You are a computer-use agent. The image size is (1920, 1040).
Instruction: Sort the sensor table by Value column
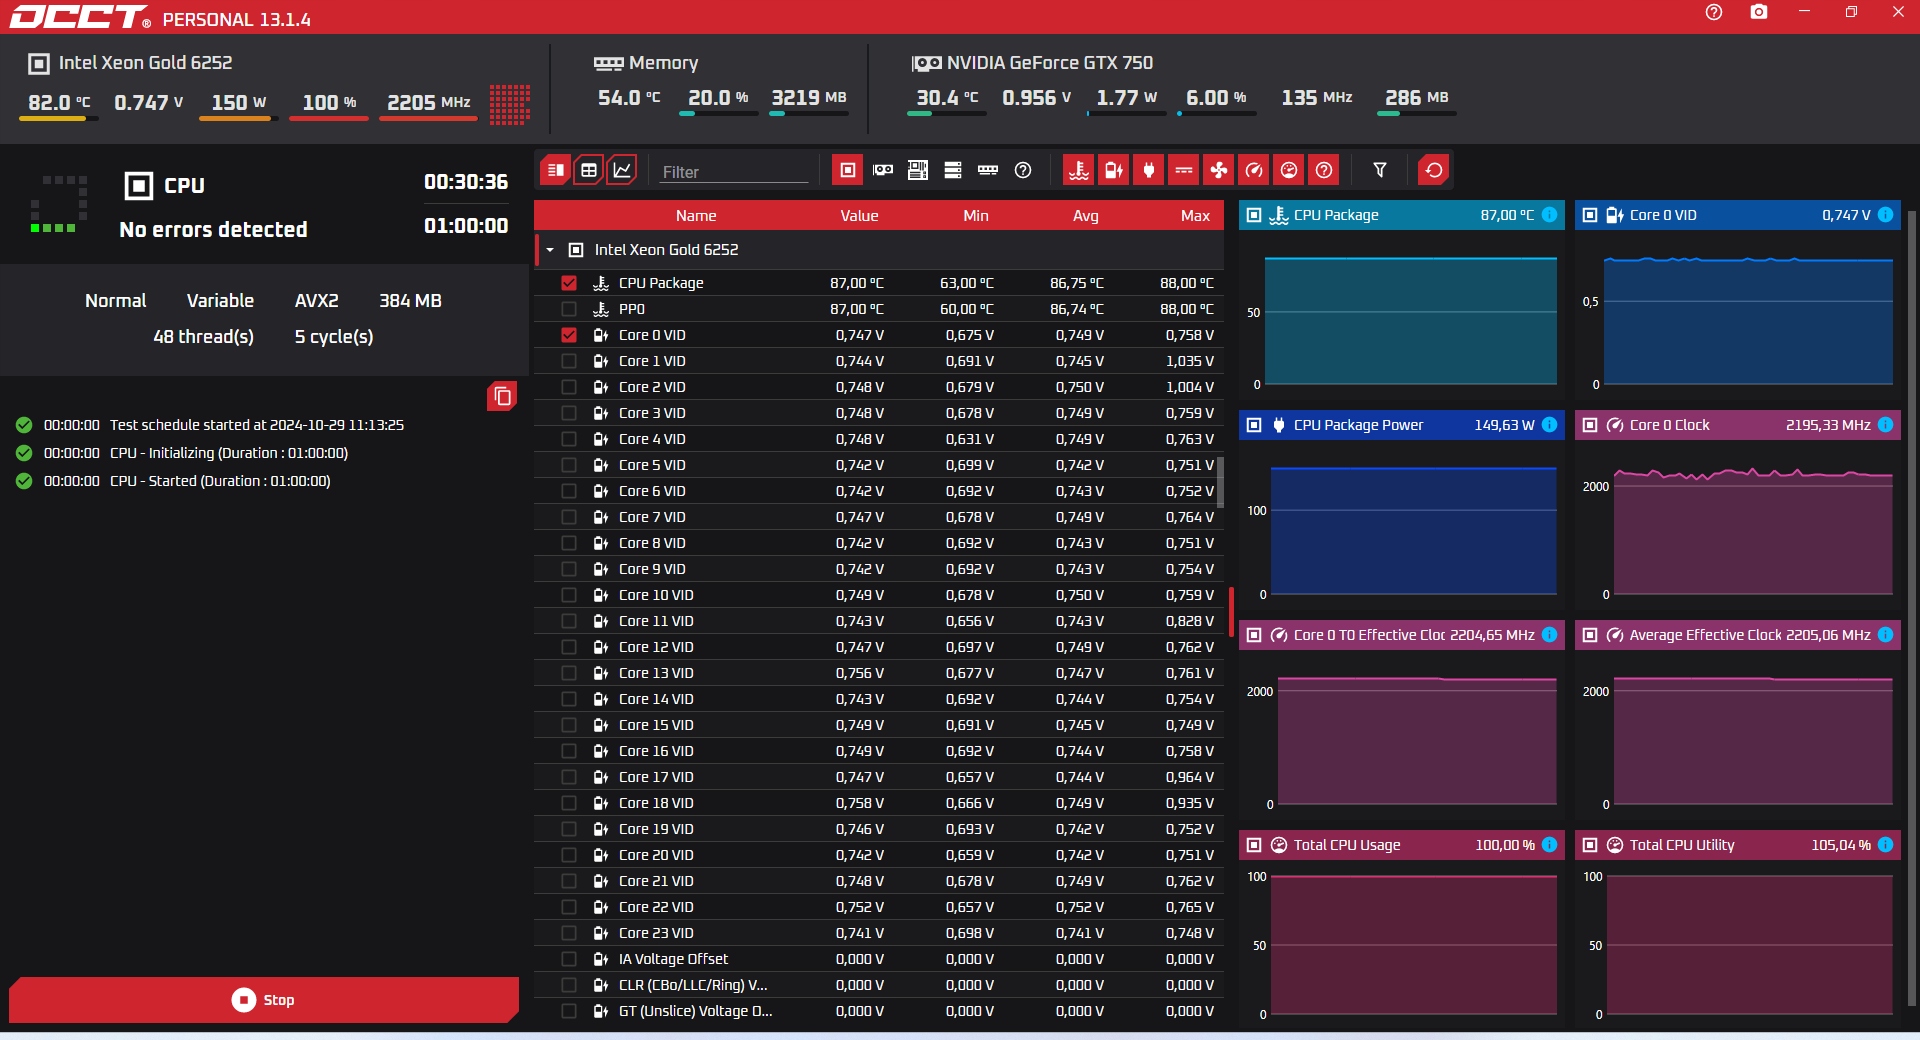tap(859, 216)
